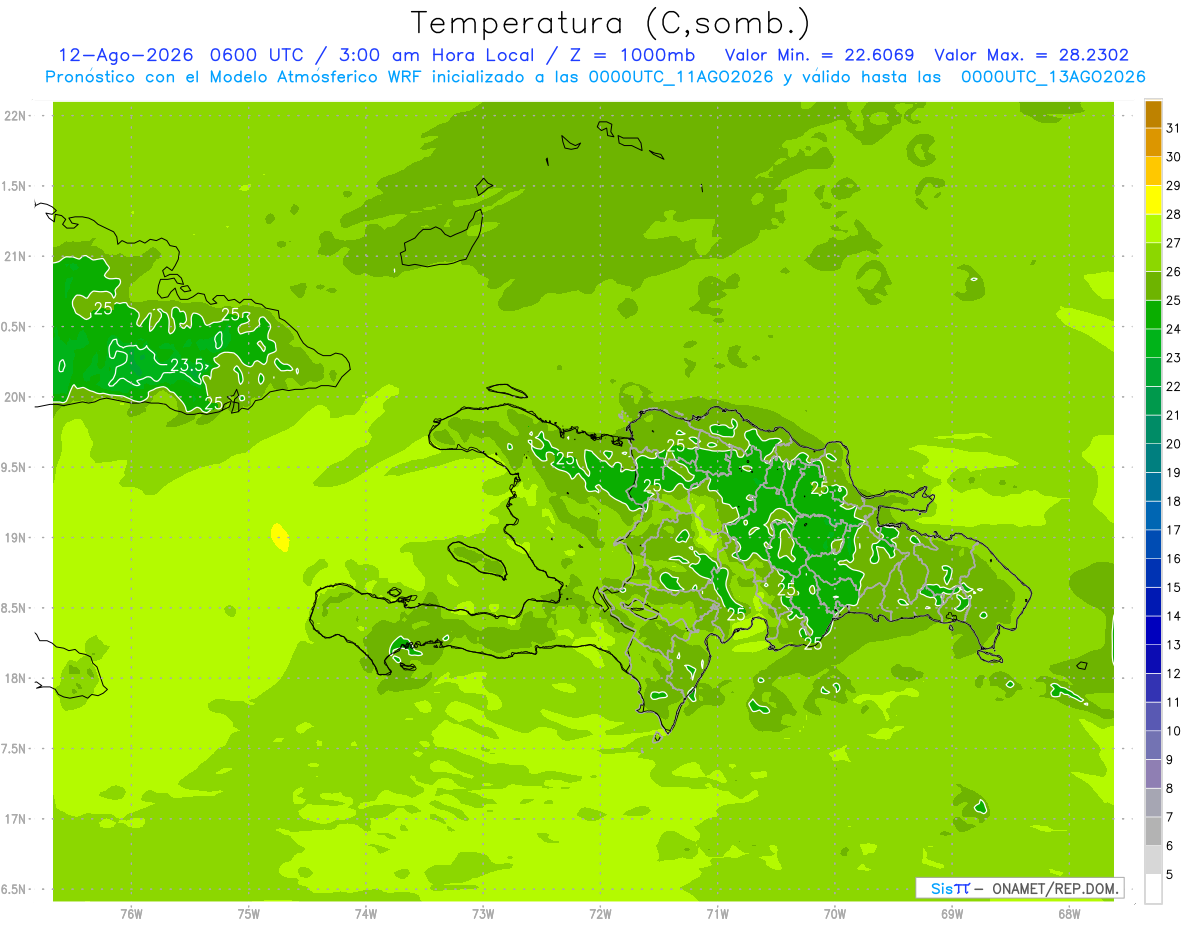
Task: Click the '75W' longitude label
Action: [x=248, y=913]
